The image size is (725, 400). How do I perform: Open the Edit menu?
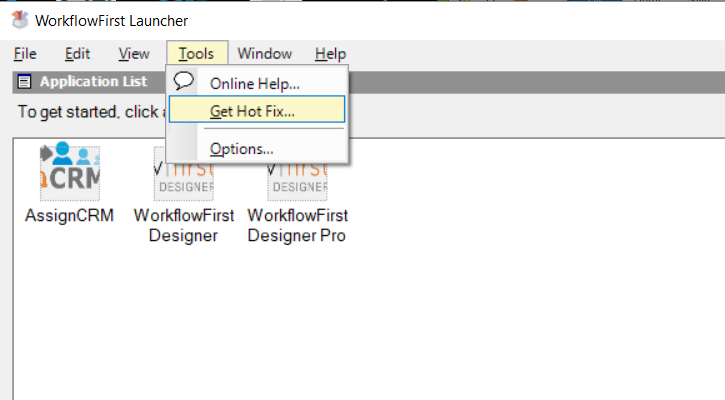click(x=77, y=54)
